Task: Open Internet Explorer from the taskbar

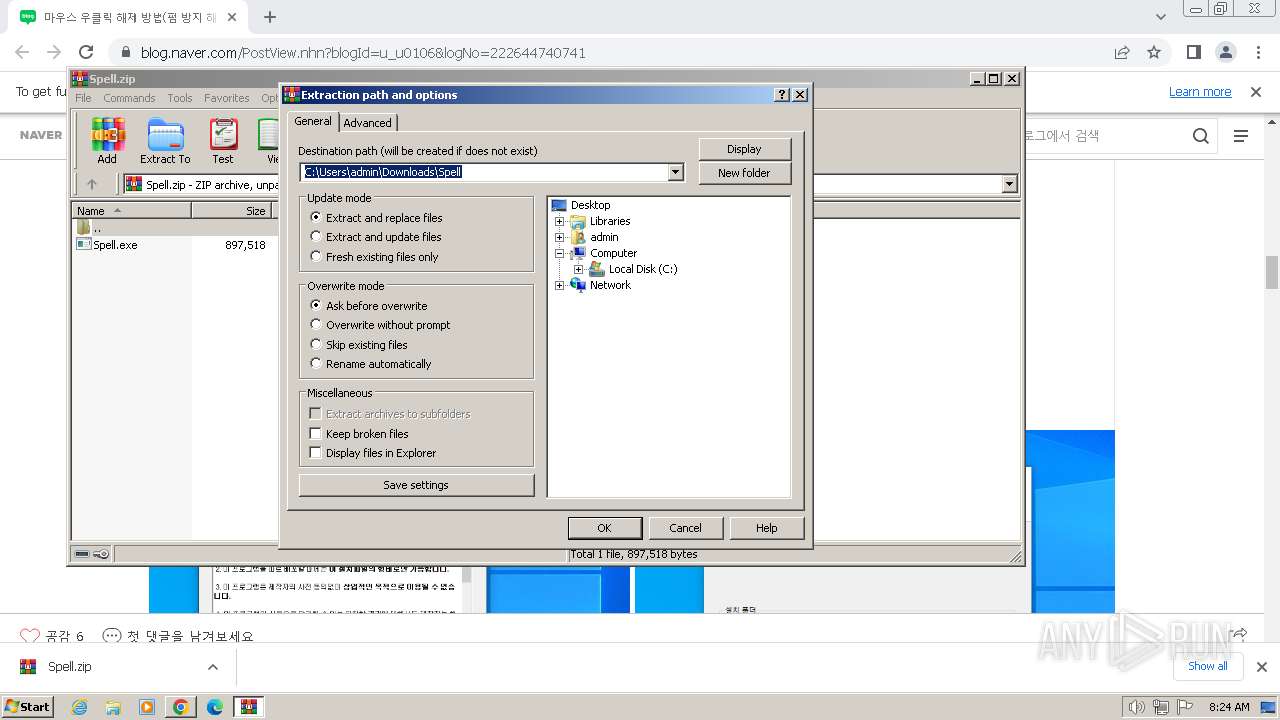Action: [79, 707]
